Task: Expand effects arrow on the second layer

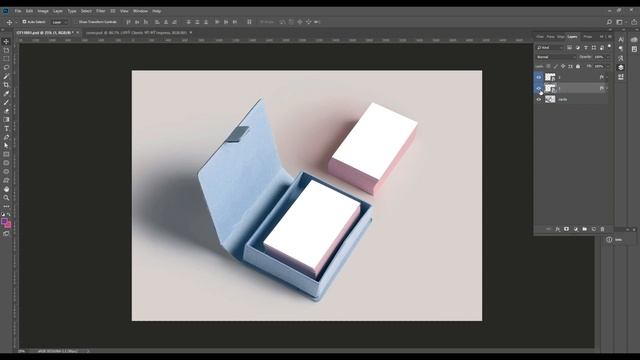Action: tap(607, 88)
